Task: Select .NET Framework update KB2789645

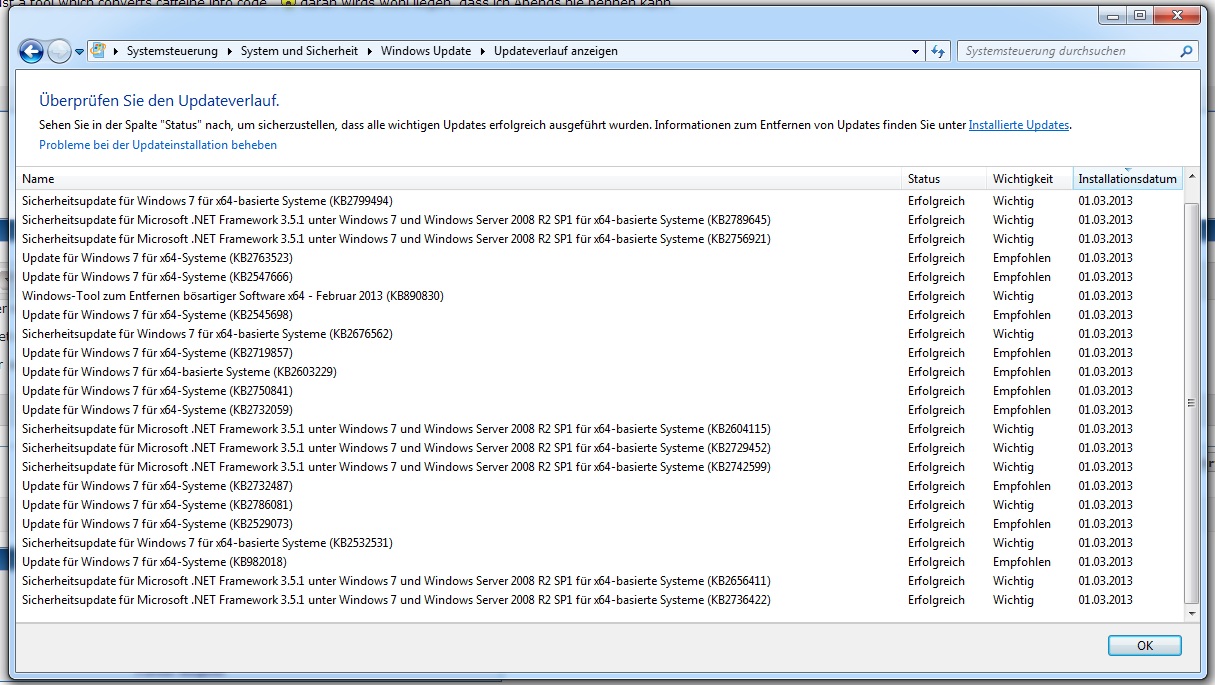Action: (599, 220)
